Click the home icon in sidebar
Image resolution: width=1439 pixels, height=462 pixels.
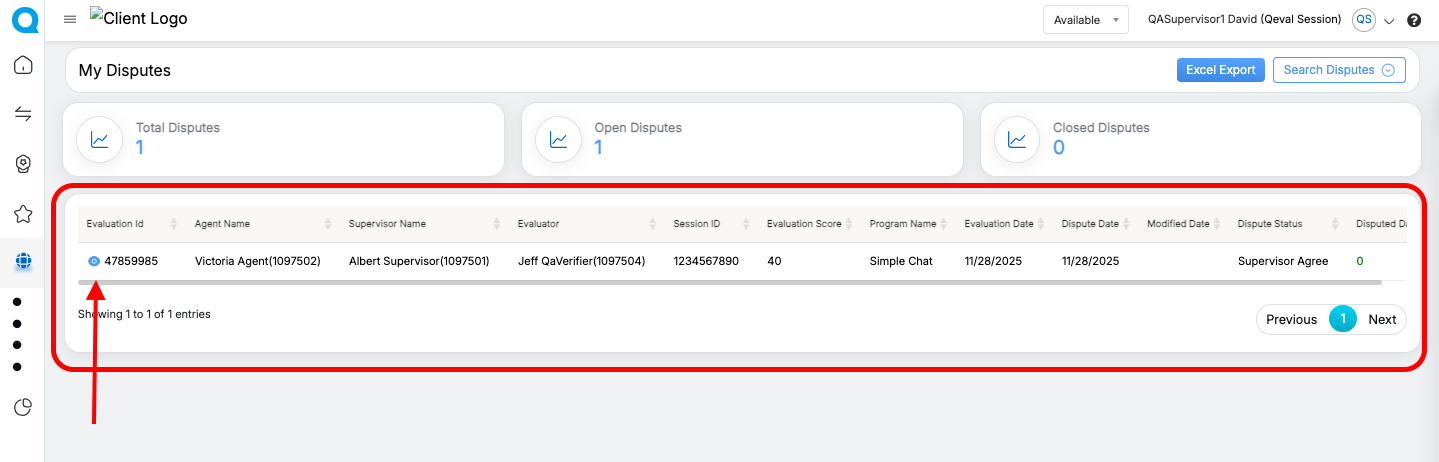23,66
